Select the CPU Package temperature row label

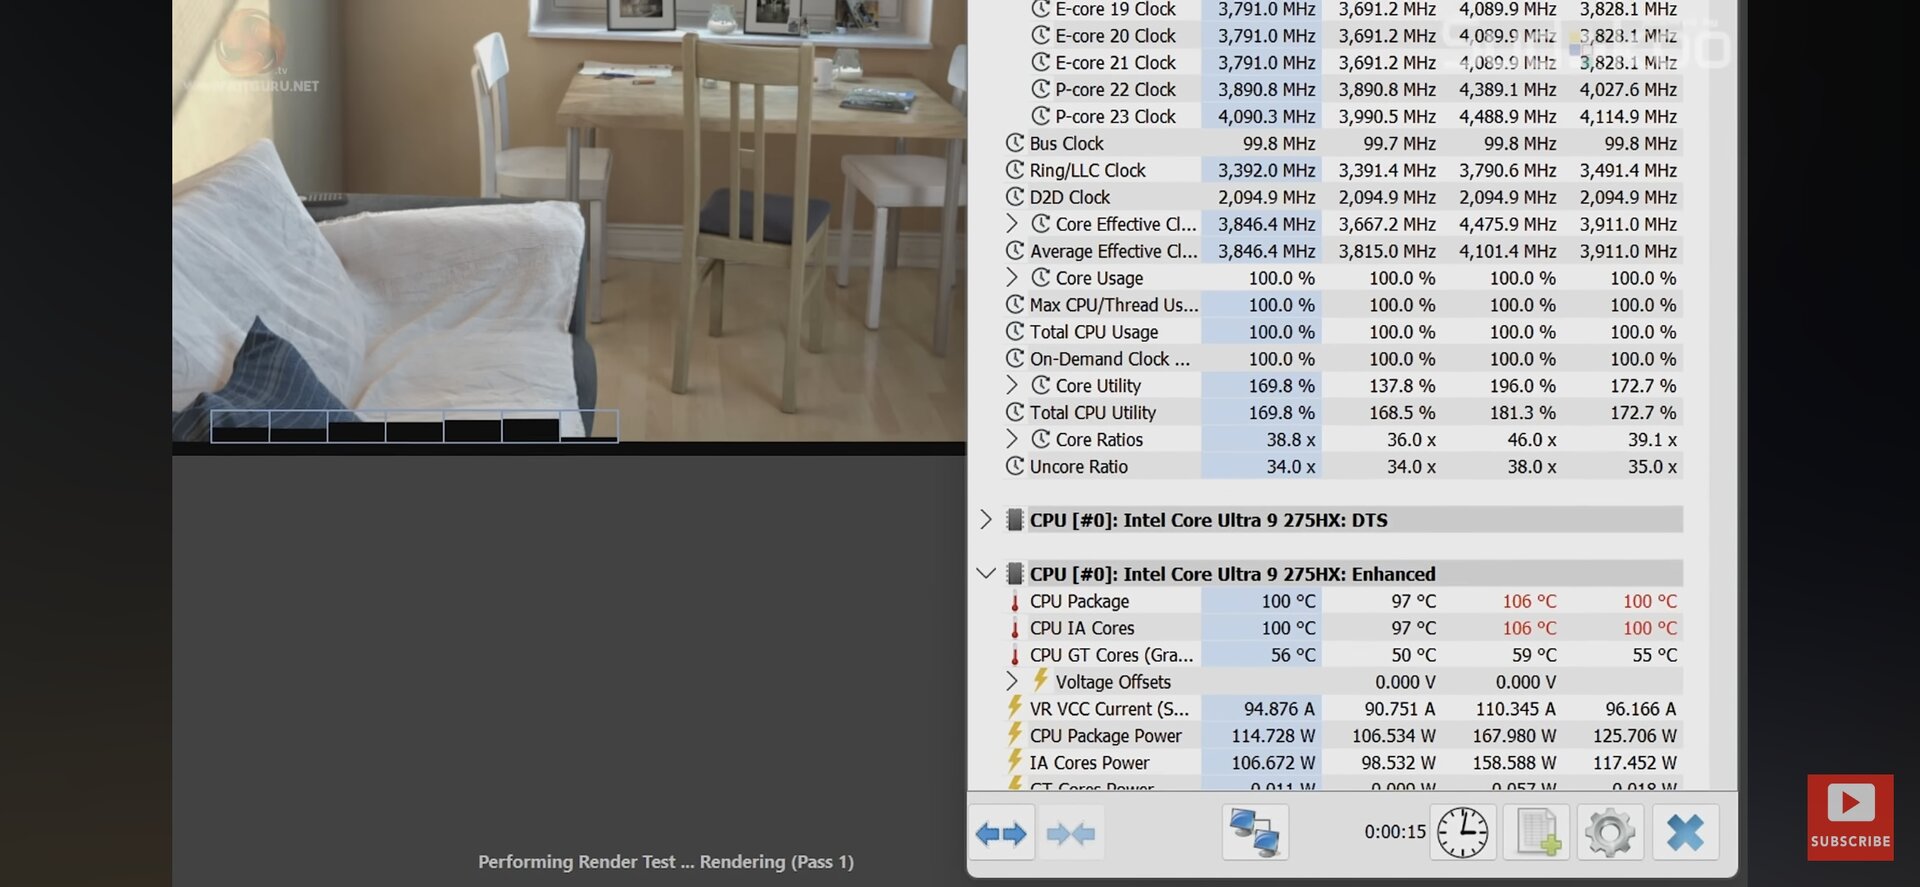1079,602
